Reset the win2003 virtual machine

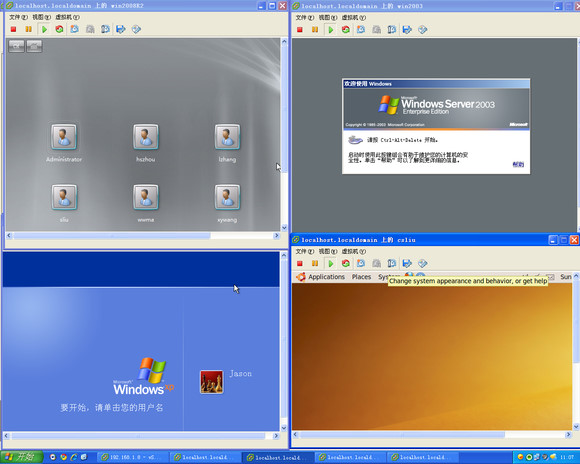(345, 30)
